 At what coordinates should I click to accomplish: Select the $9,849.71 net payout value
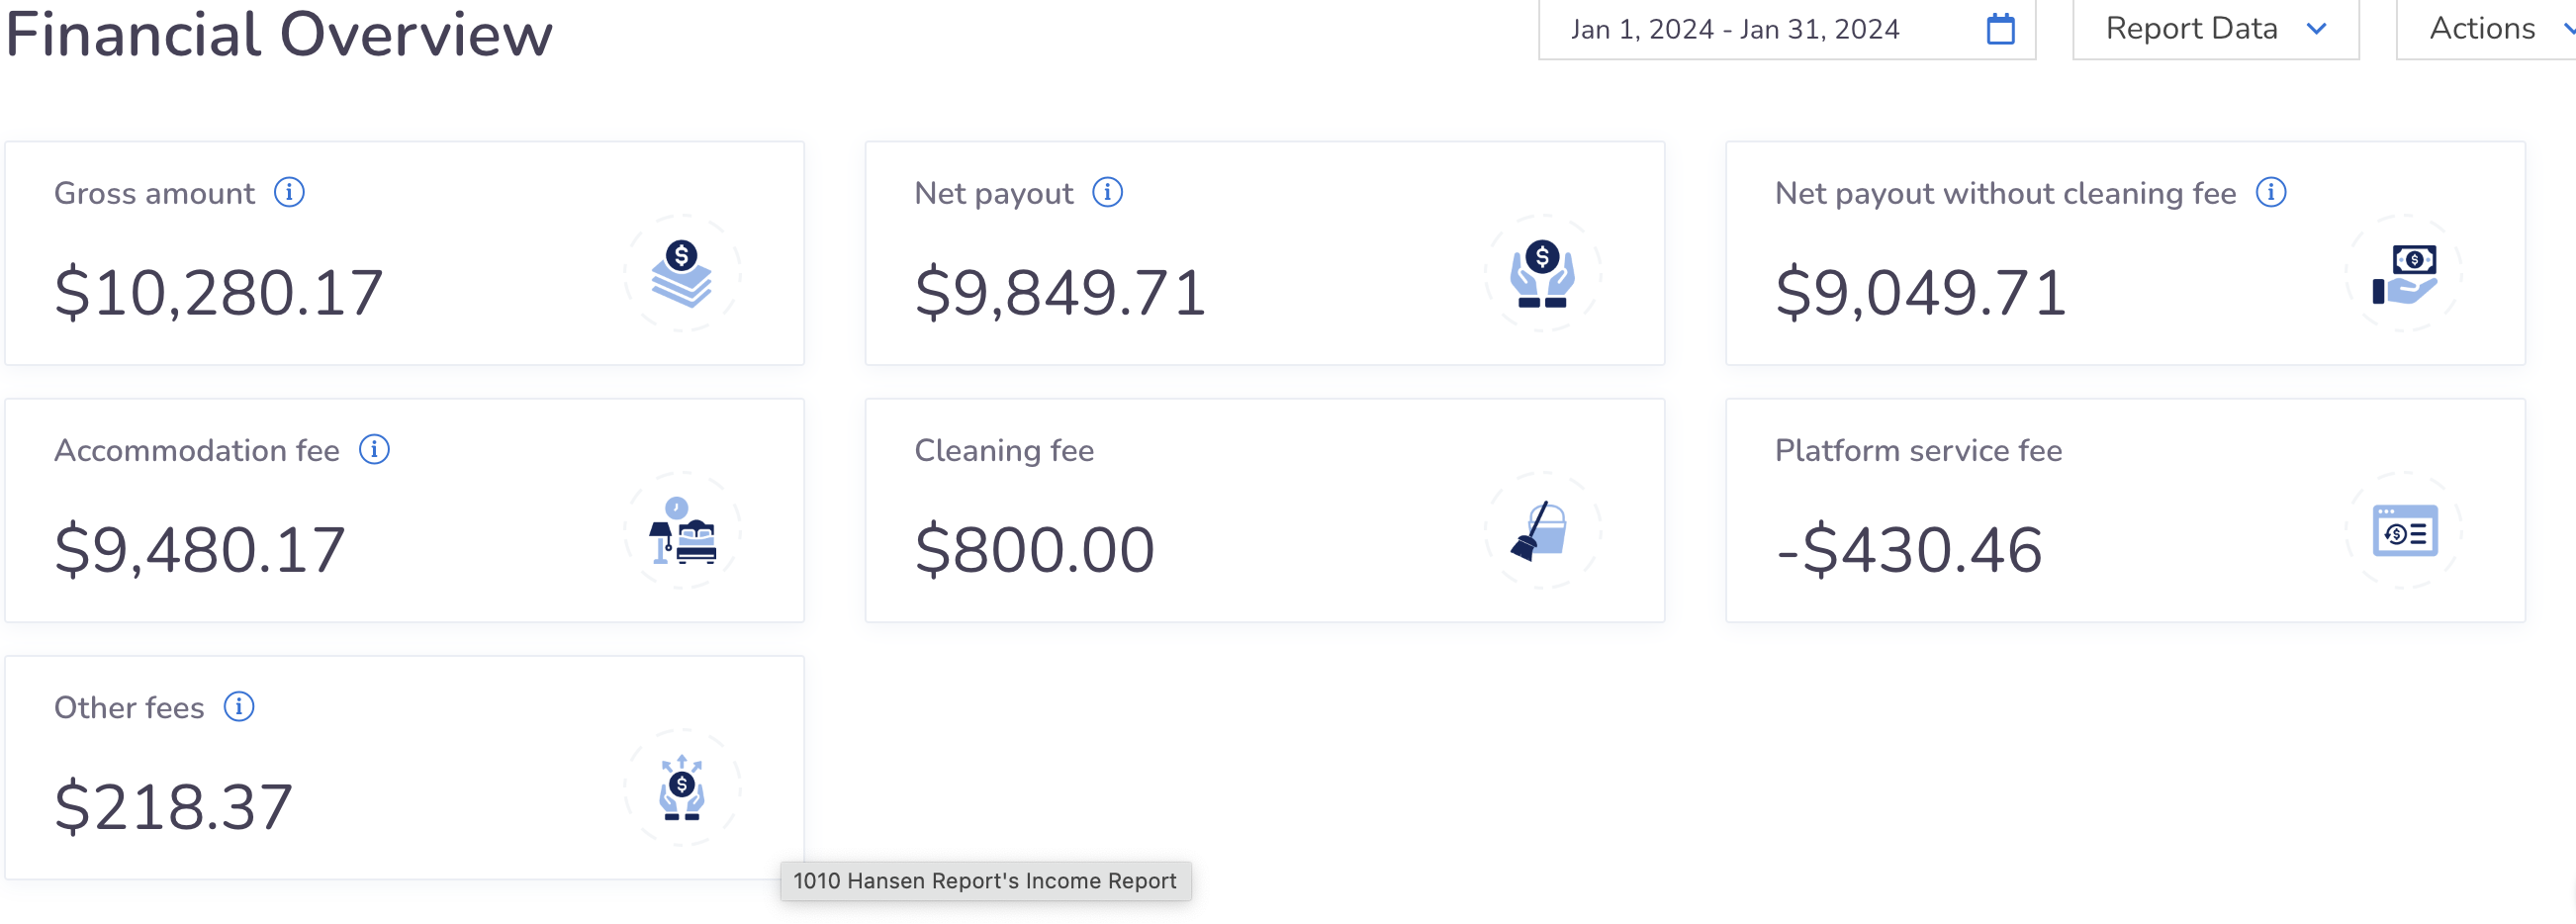tap(1060, 293)
